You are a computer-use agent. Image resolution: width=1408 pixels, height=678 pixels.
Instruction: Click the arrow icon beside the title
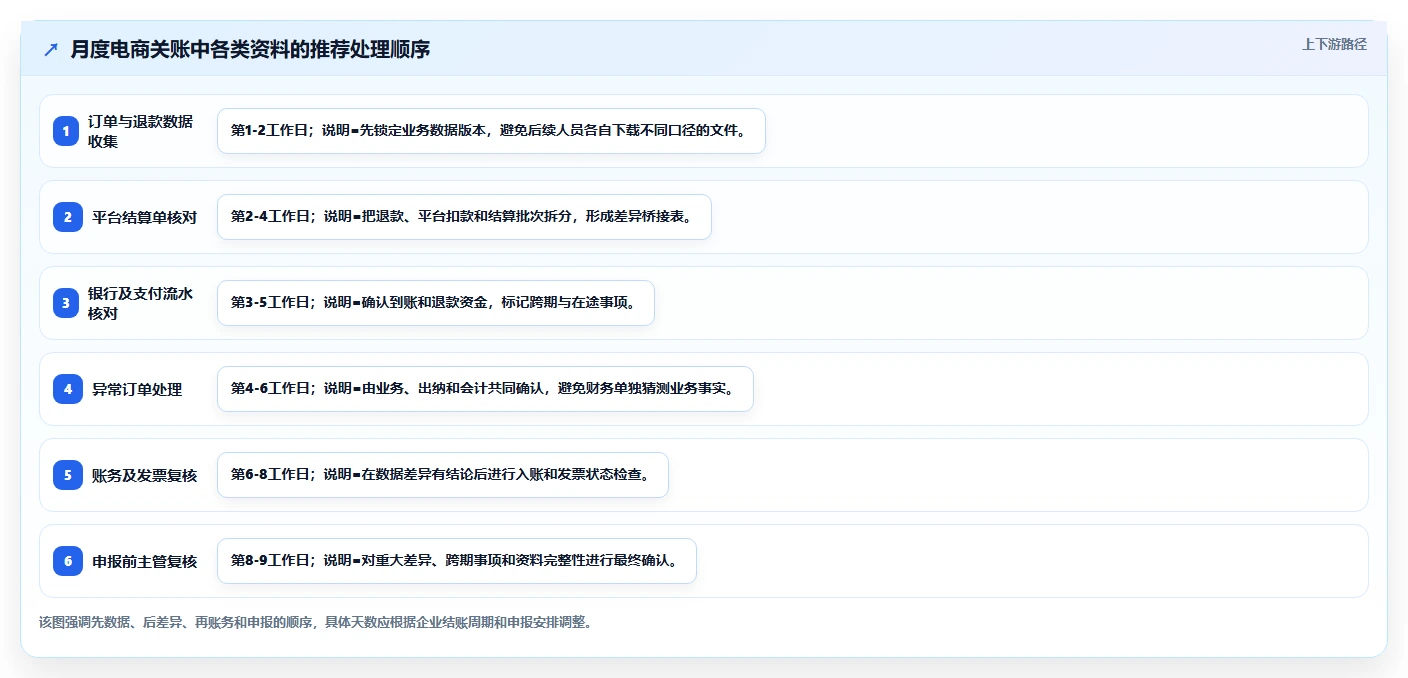51,49
